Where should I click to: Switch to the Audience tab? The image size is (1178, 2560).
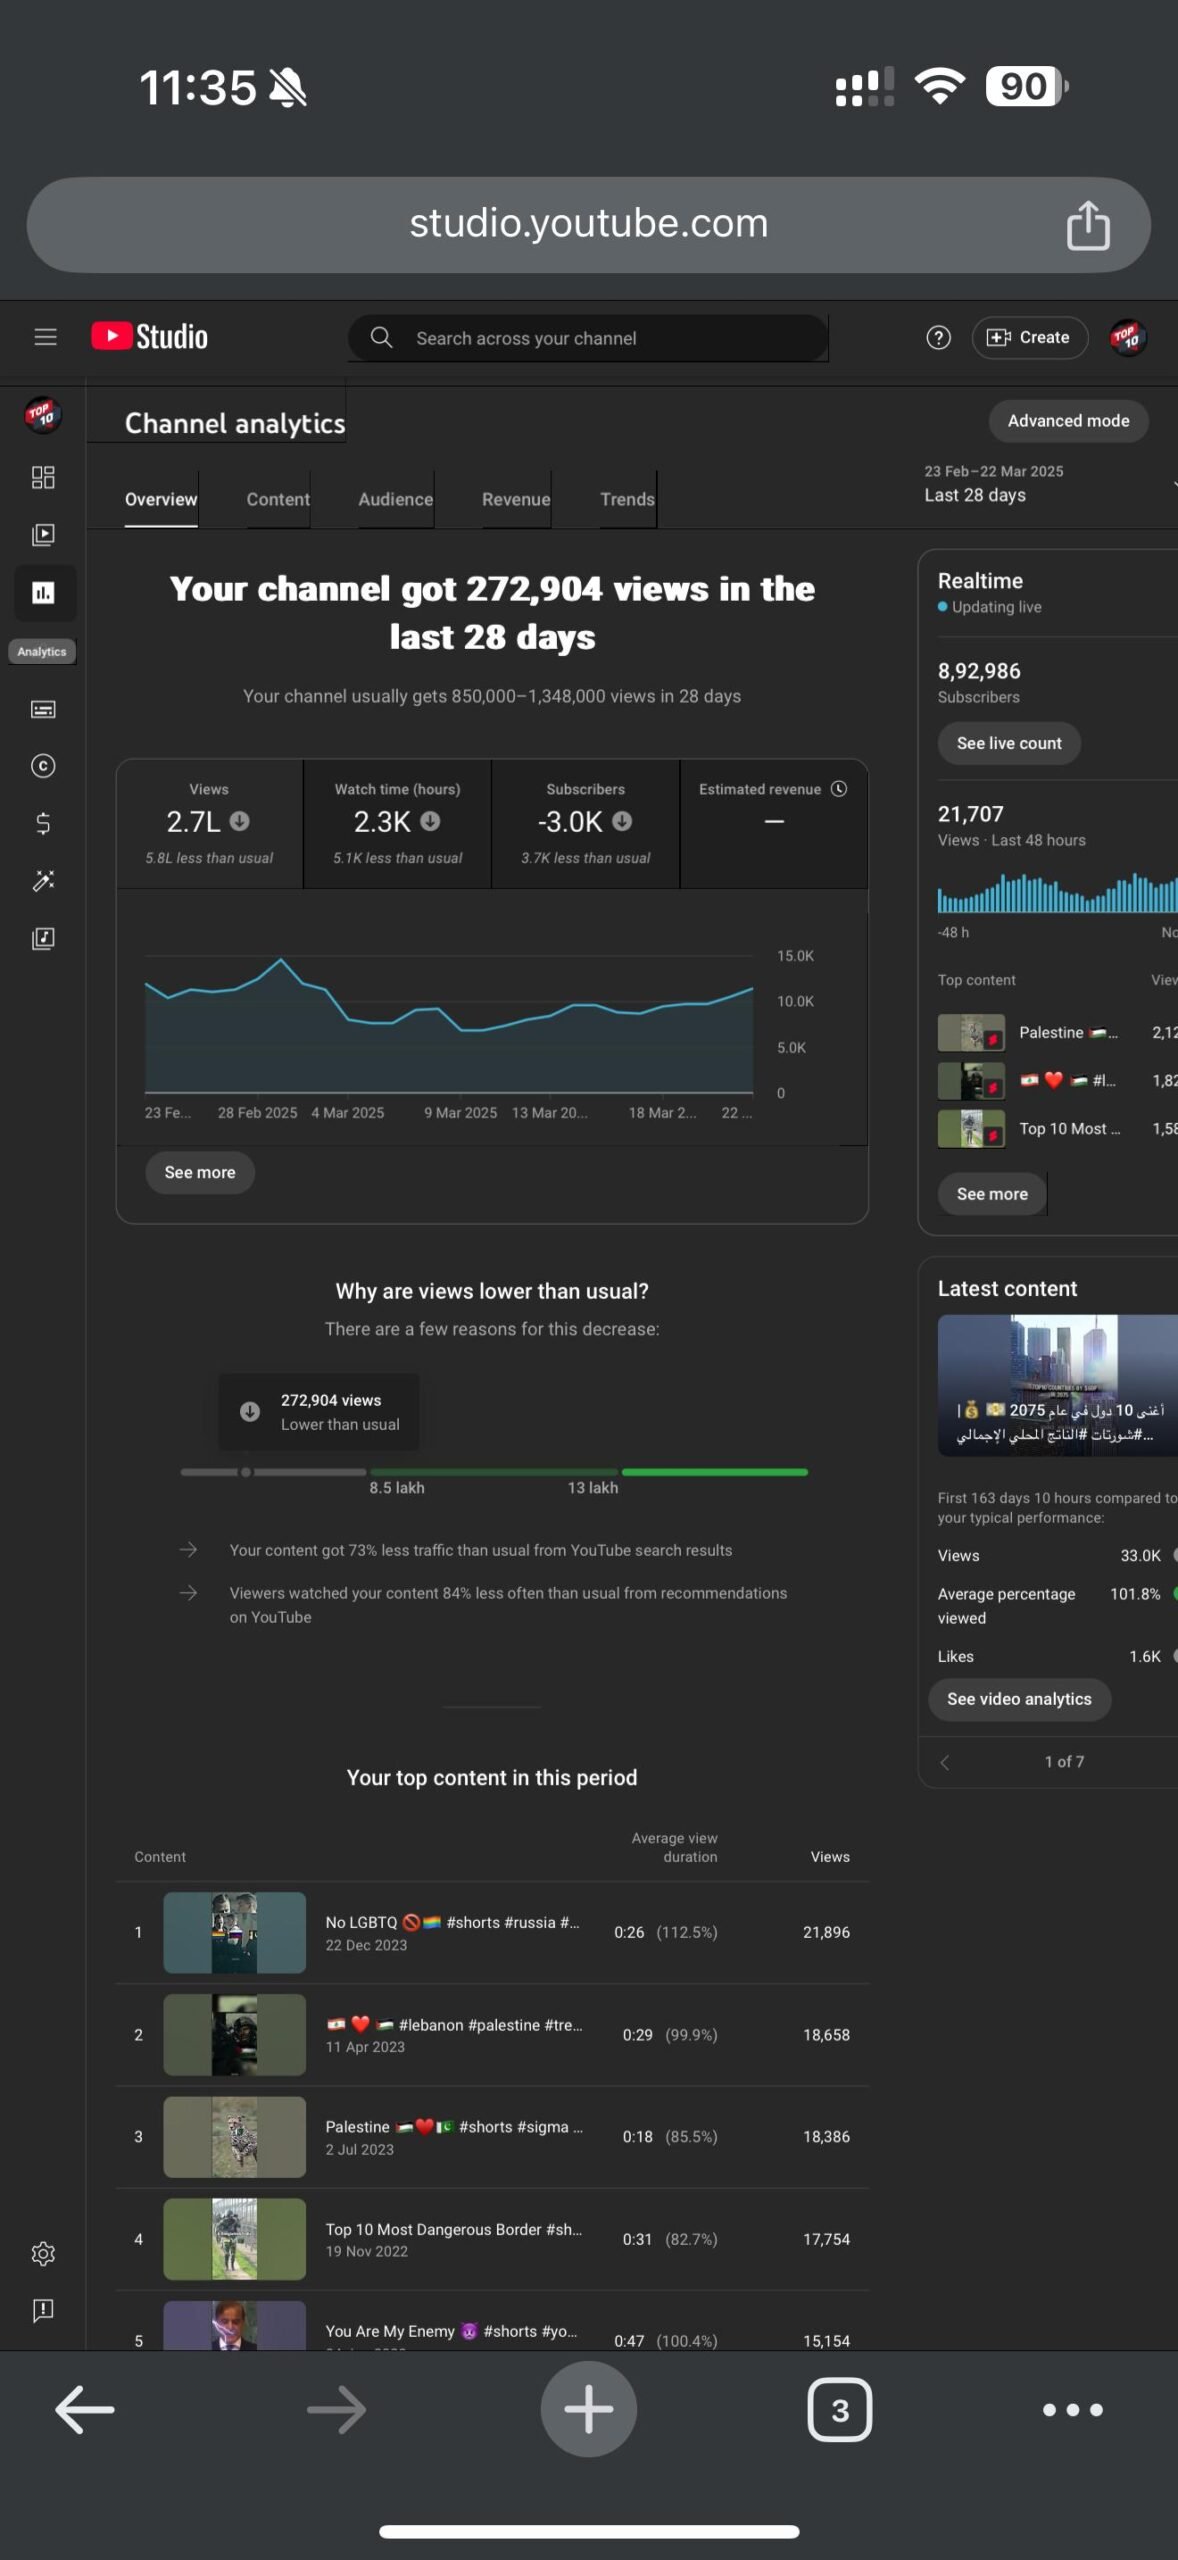[x=395, y=499]
